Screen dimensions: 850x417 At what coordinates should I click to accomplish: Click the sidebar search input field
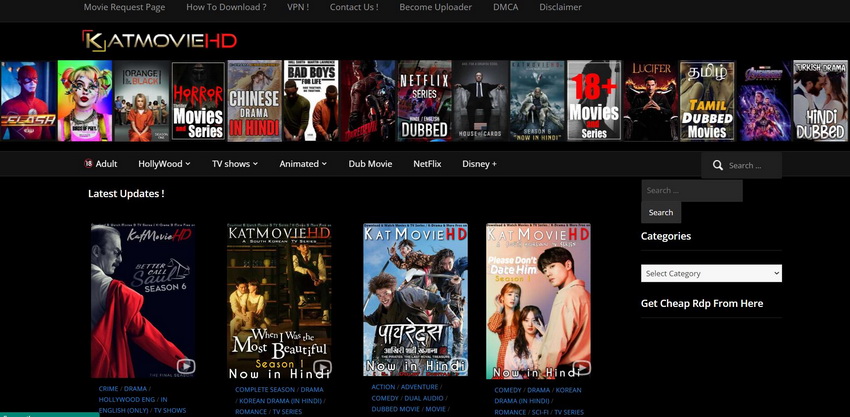click(691, 191)
